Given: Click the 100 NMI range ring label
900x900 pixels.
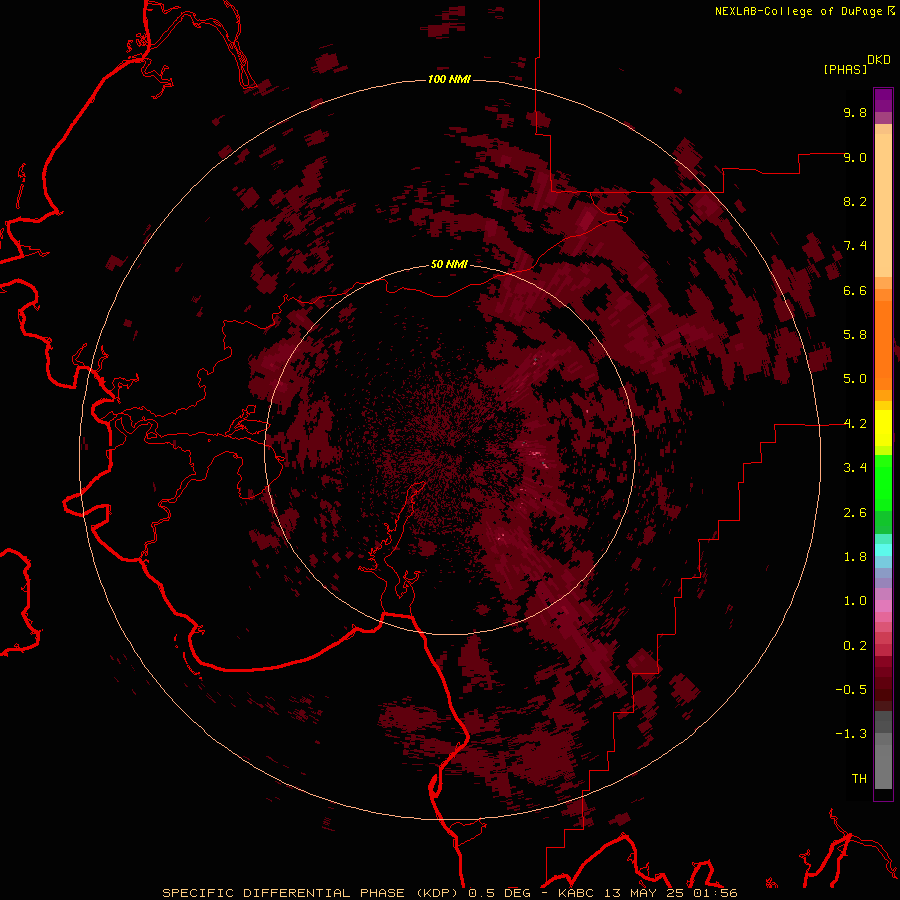Looking at the screenshot, I should point(449,79).
